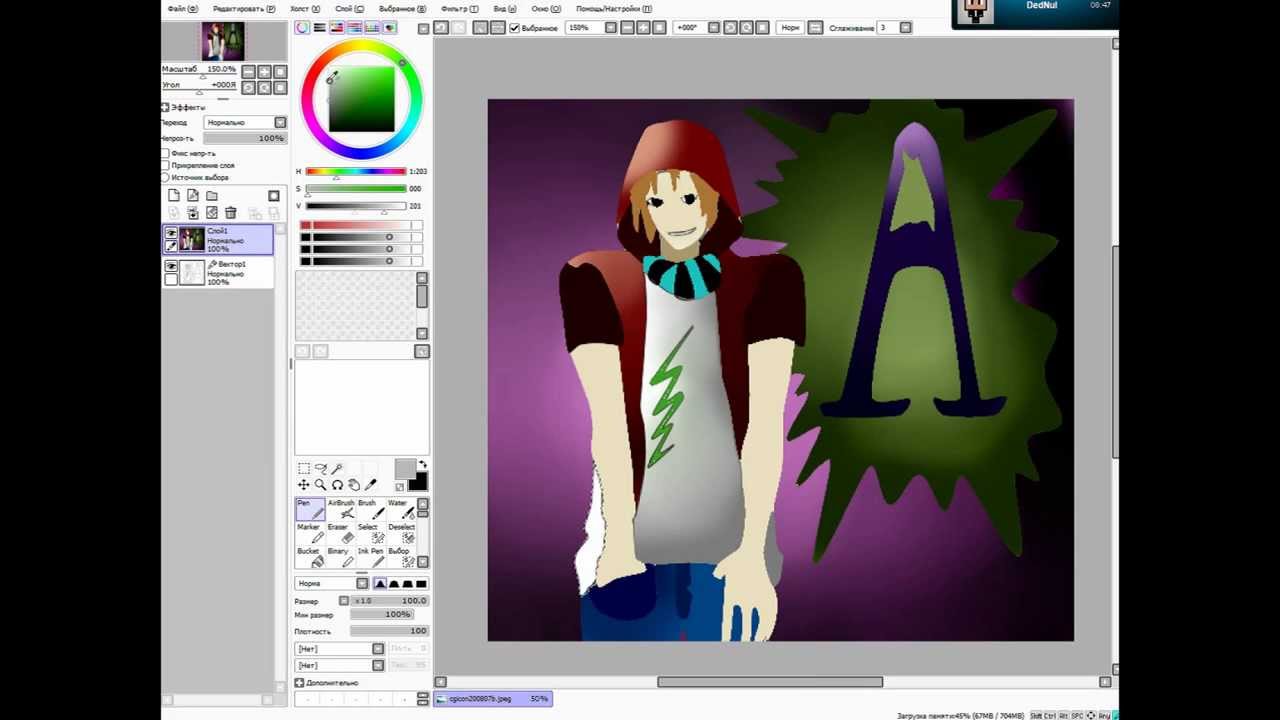Toggle HSV sliders panel display
The width and height of the screenshot is (1280, 720).
point(337,28)
